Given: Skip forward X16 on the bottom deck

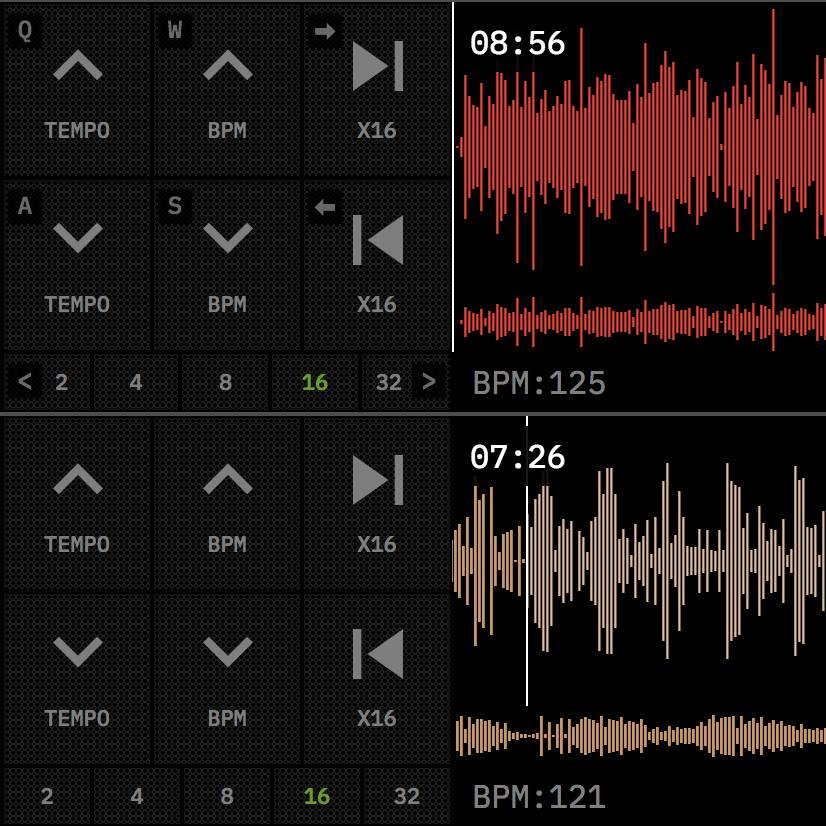Looking at the screenshot, I should pos(377,504).
